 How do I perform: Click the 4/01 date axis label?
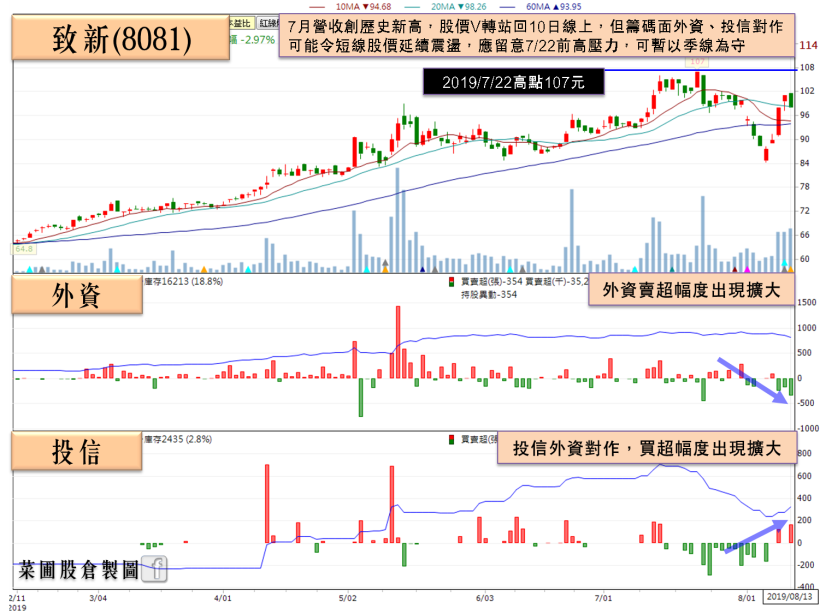(223, 598)
